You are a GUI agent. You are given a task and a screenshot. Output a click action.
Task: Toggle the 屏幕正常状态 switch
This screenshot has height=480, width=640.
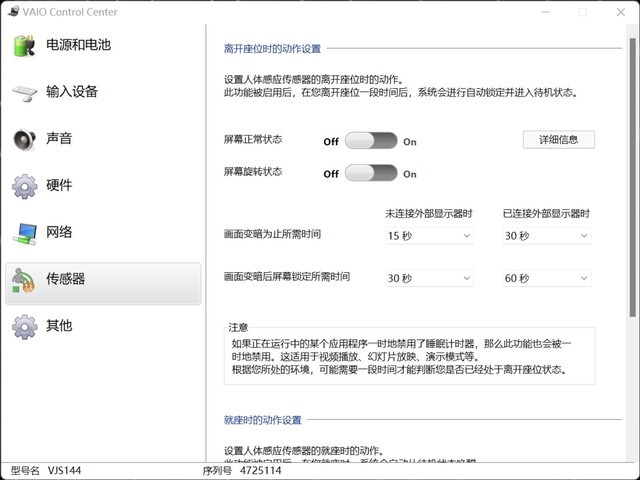[x=371, y=142]
